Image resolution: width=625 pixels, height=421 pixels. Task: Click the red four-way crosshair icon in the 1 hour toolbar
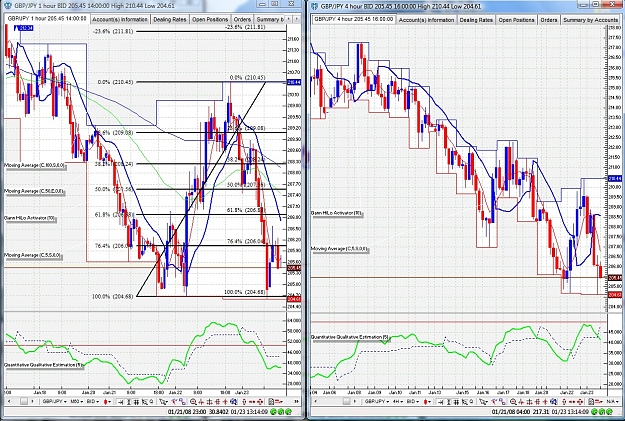point(259,401)
